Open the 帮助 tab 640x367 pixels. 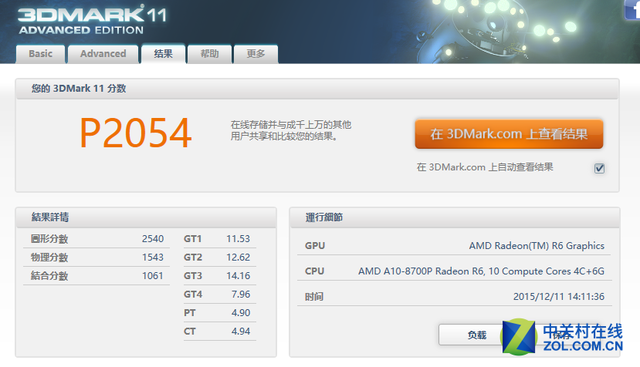[210, 54]
